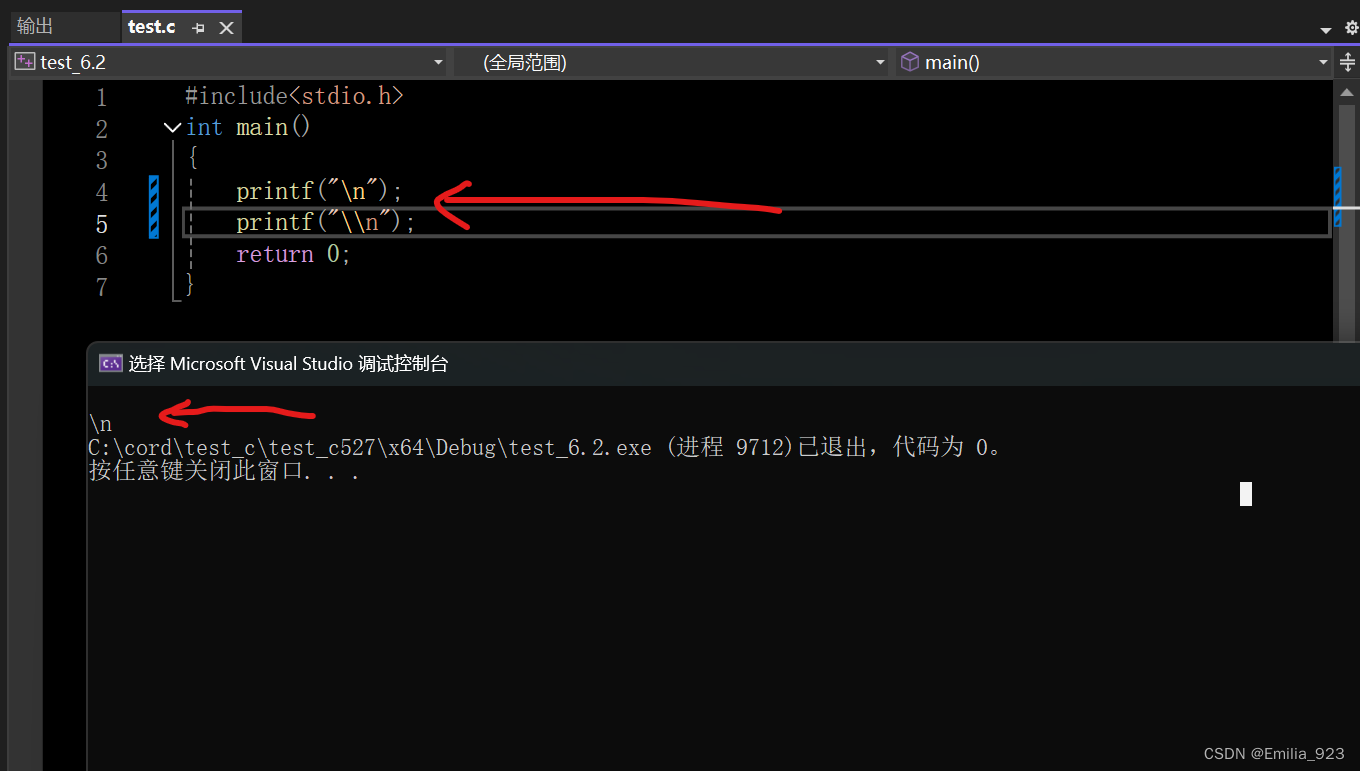Click the 按任意键关闭此窗口 text in console

coord(224,471)
